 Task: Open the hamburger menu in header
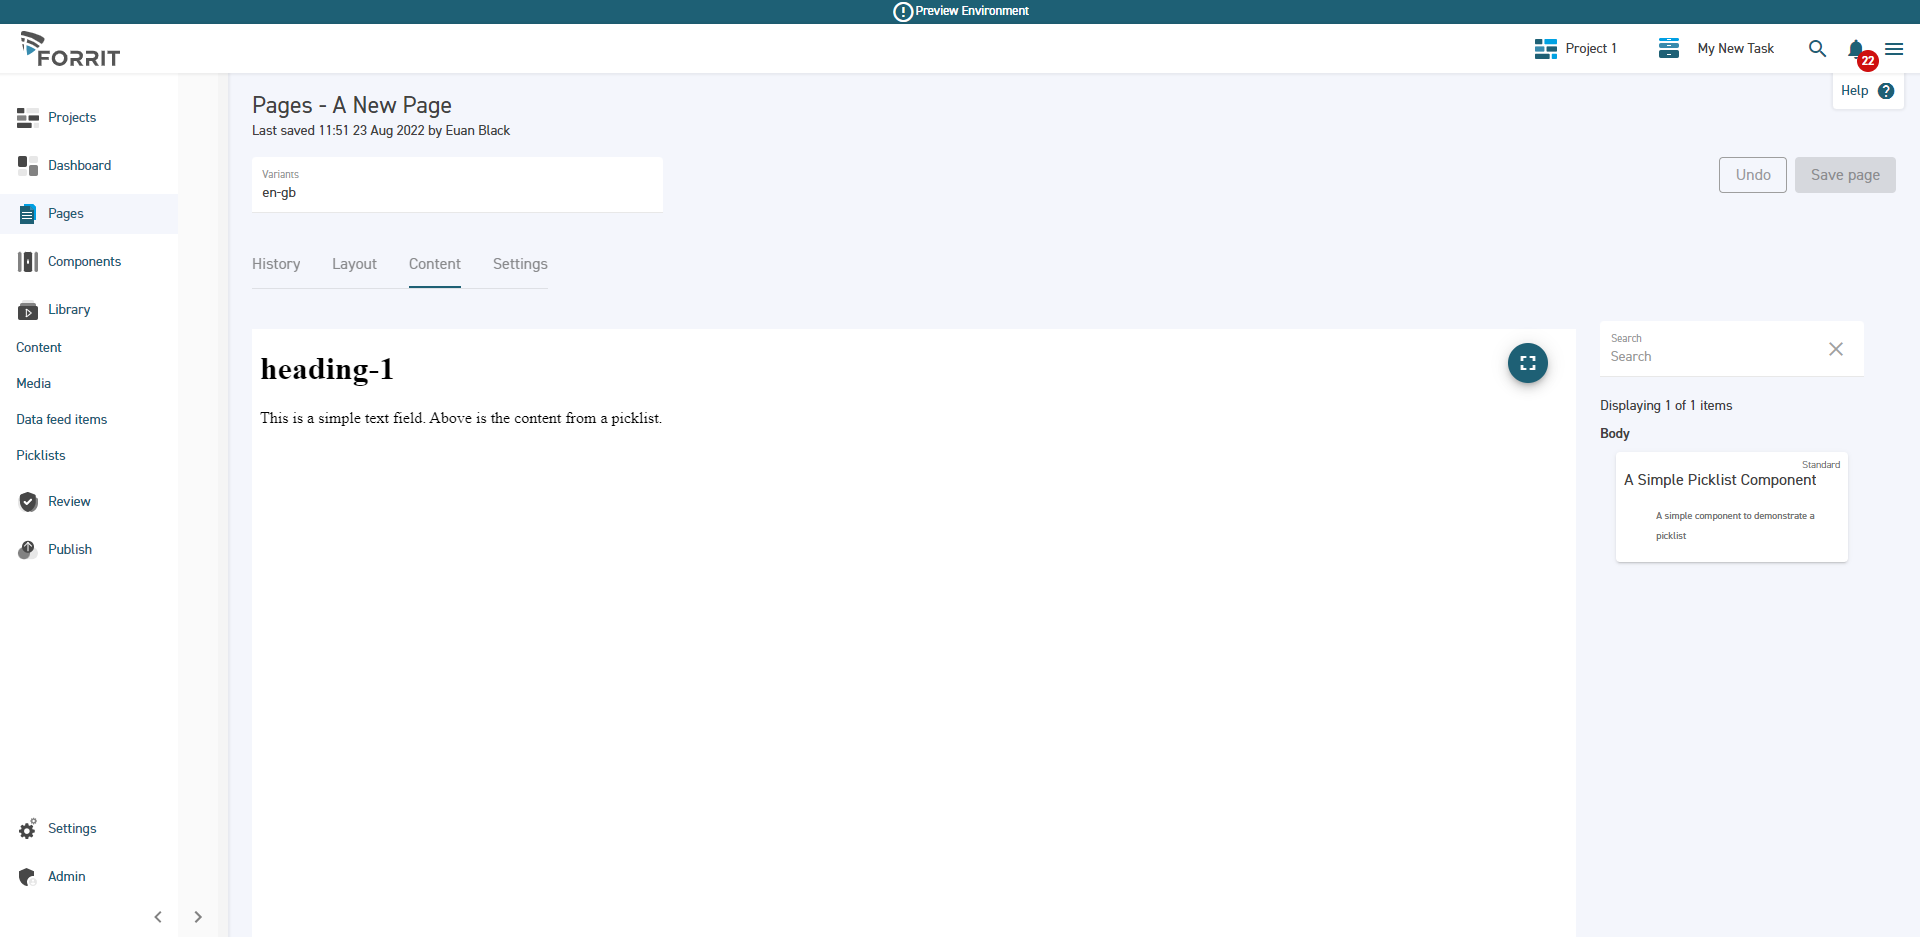(1894, 49)
